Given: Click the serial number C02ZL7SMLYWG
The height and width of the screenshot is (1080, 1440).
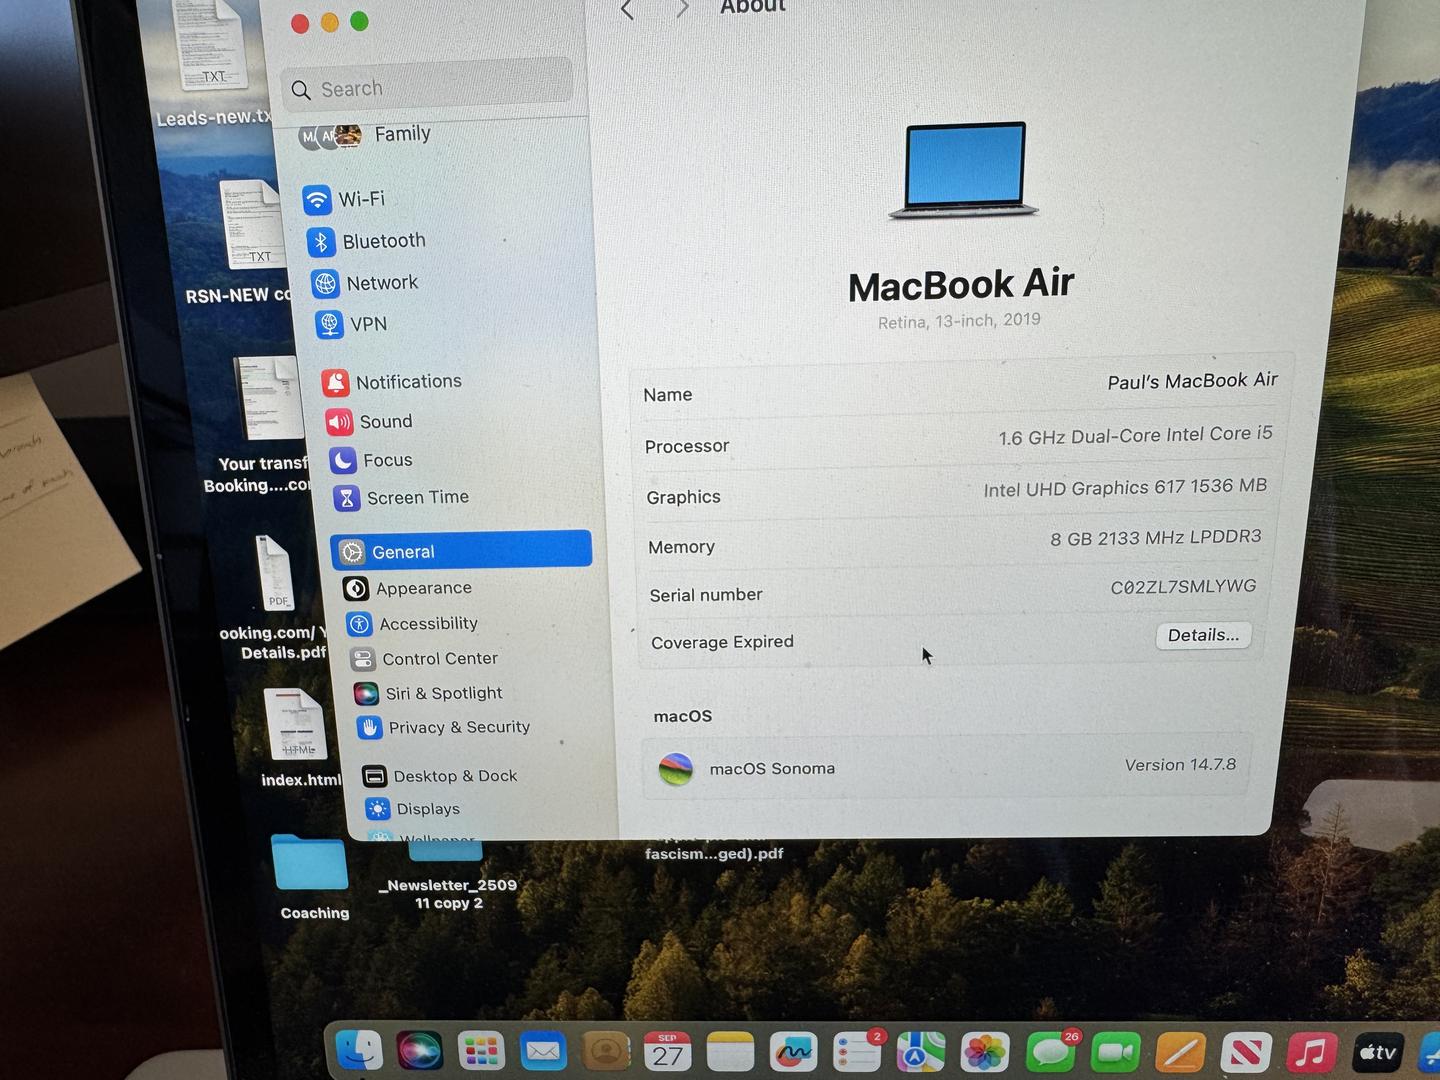Looking at the screenshot, I should pos(1183,587).
